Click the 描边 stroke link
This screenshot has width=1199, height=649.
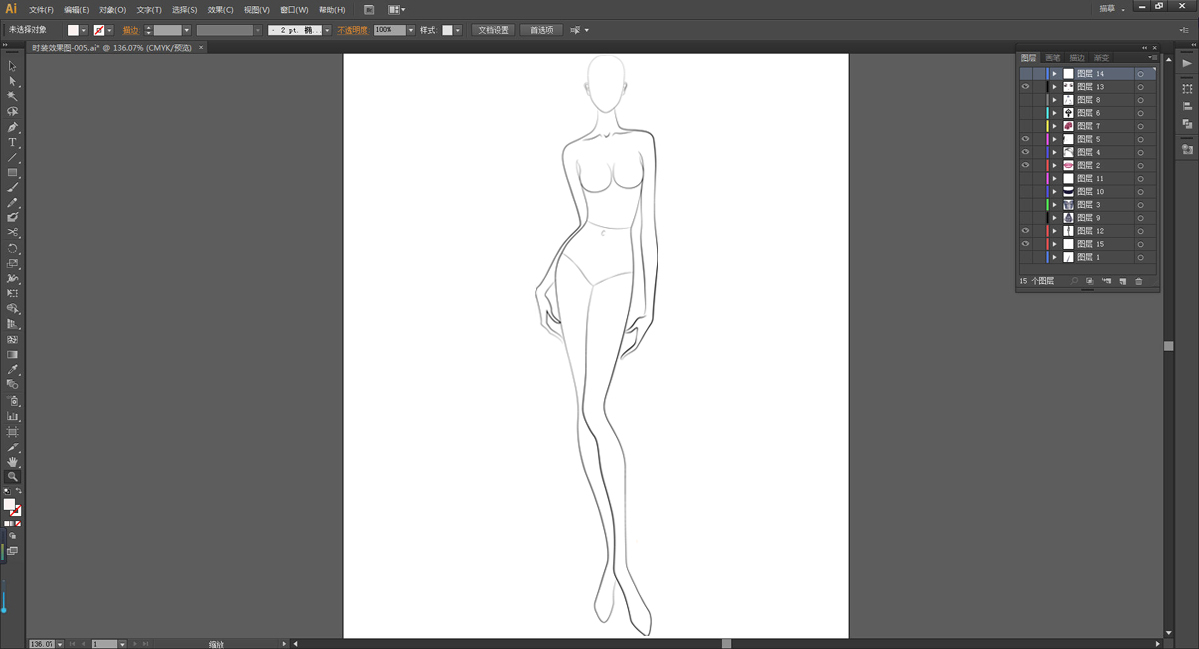click(131, 31)
